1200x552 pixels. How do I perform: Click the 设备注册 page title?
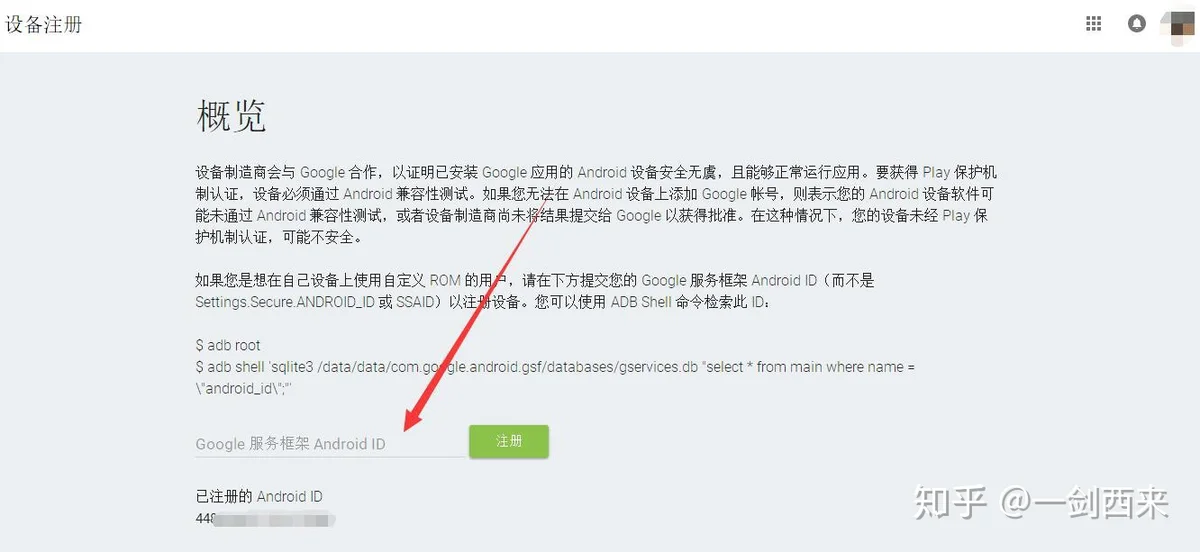[x=44, y=25]
